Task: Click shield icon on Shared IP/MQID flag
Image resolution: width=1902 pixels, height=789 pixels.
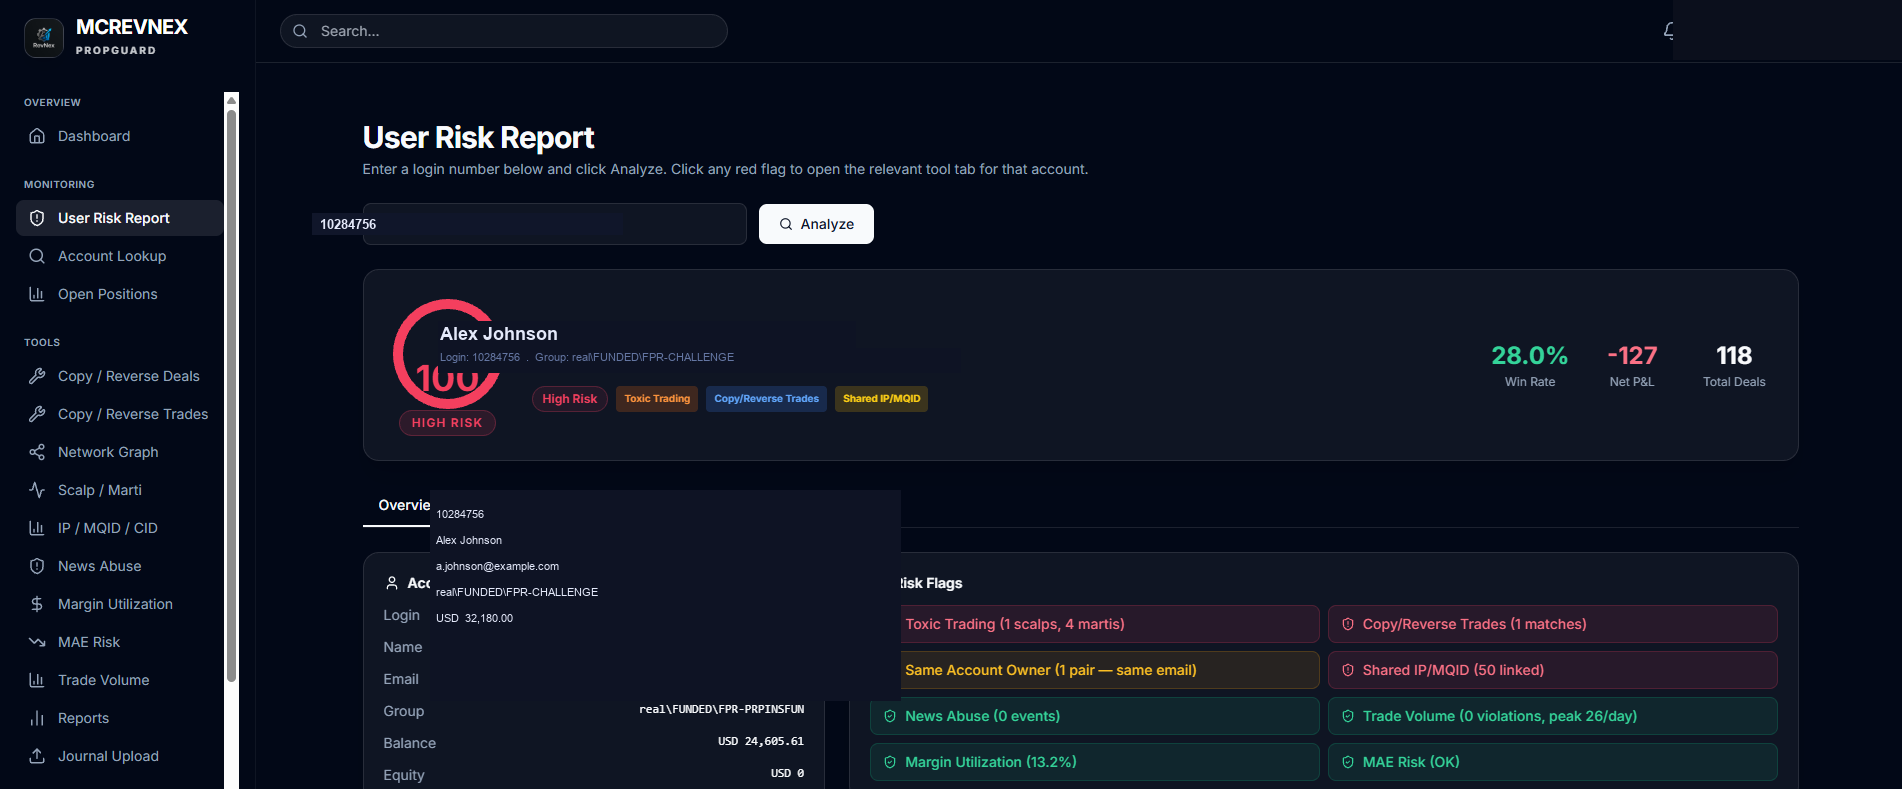Action: coord(1348,670)
